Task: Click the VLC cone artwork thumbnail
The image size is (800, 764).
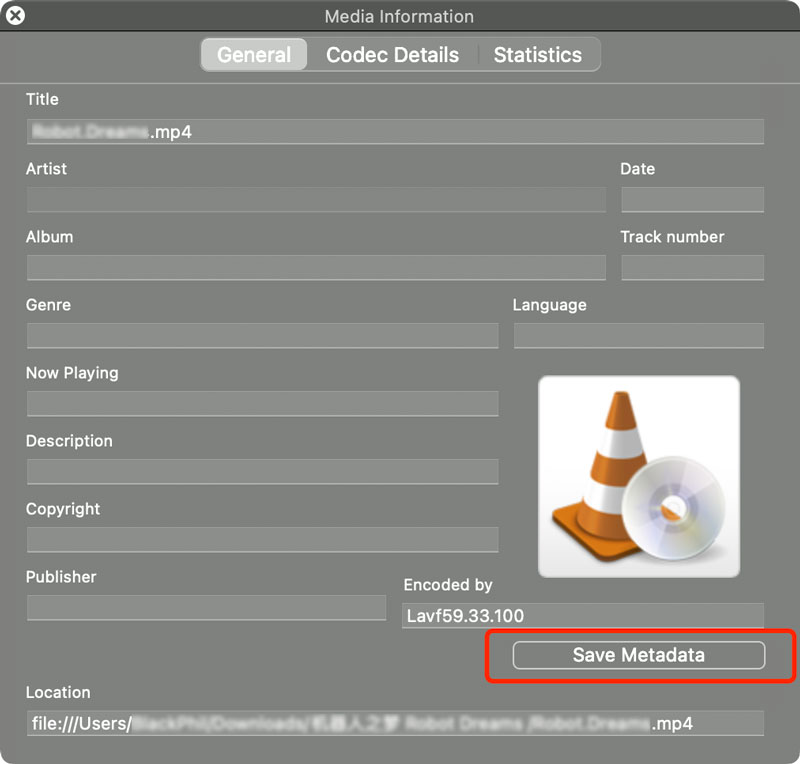Action: tap(639, 477)
